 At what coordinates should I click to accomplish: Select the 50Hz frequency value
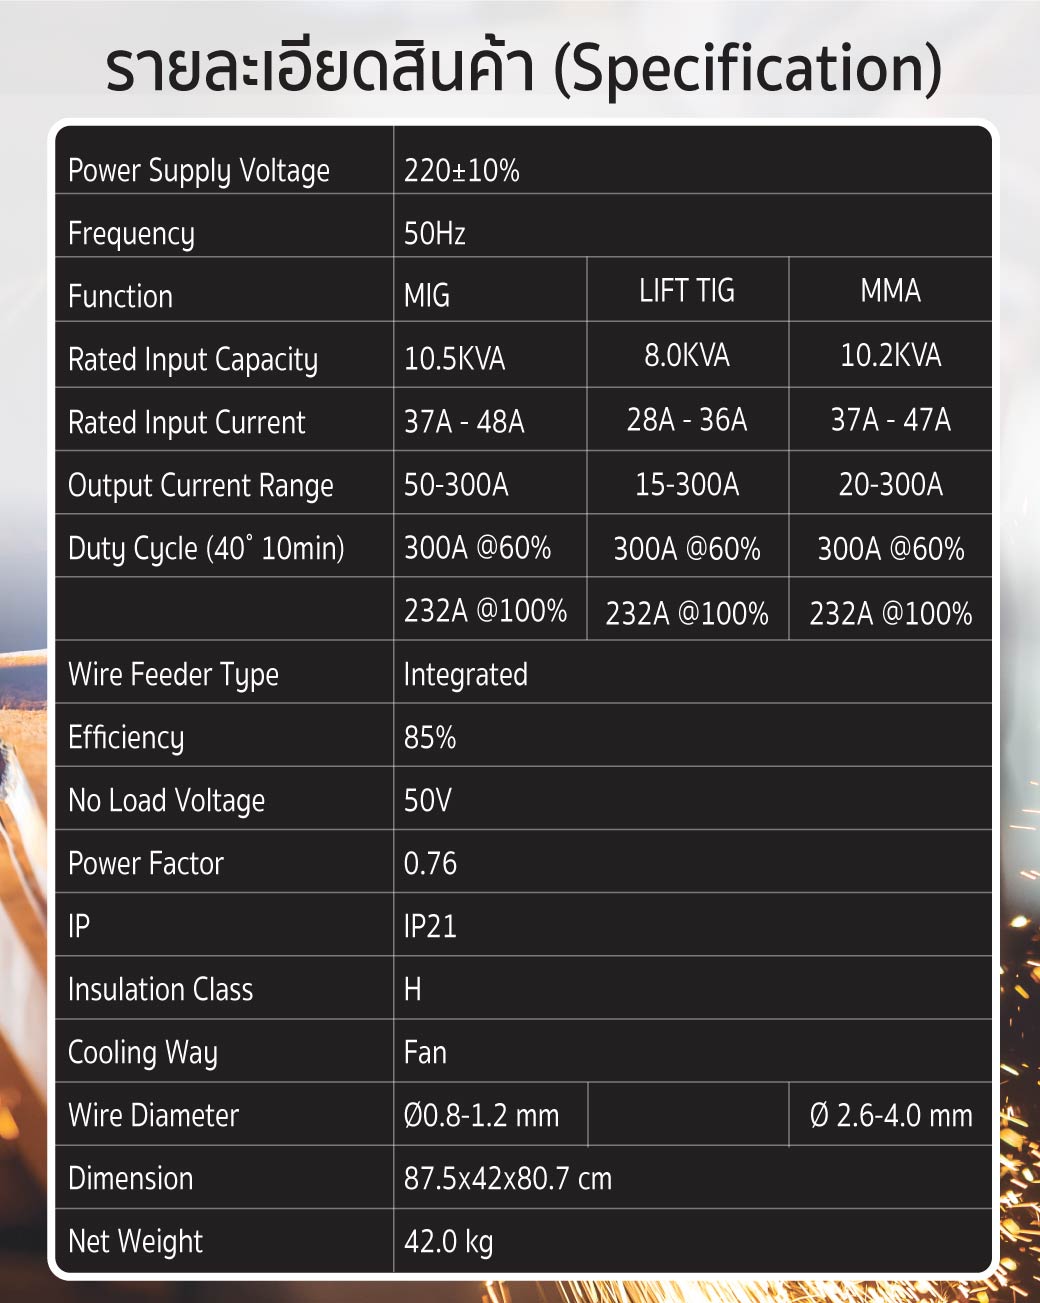tap(434, 234)
